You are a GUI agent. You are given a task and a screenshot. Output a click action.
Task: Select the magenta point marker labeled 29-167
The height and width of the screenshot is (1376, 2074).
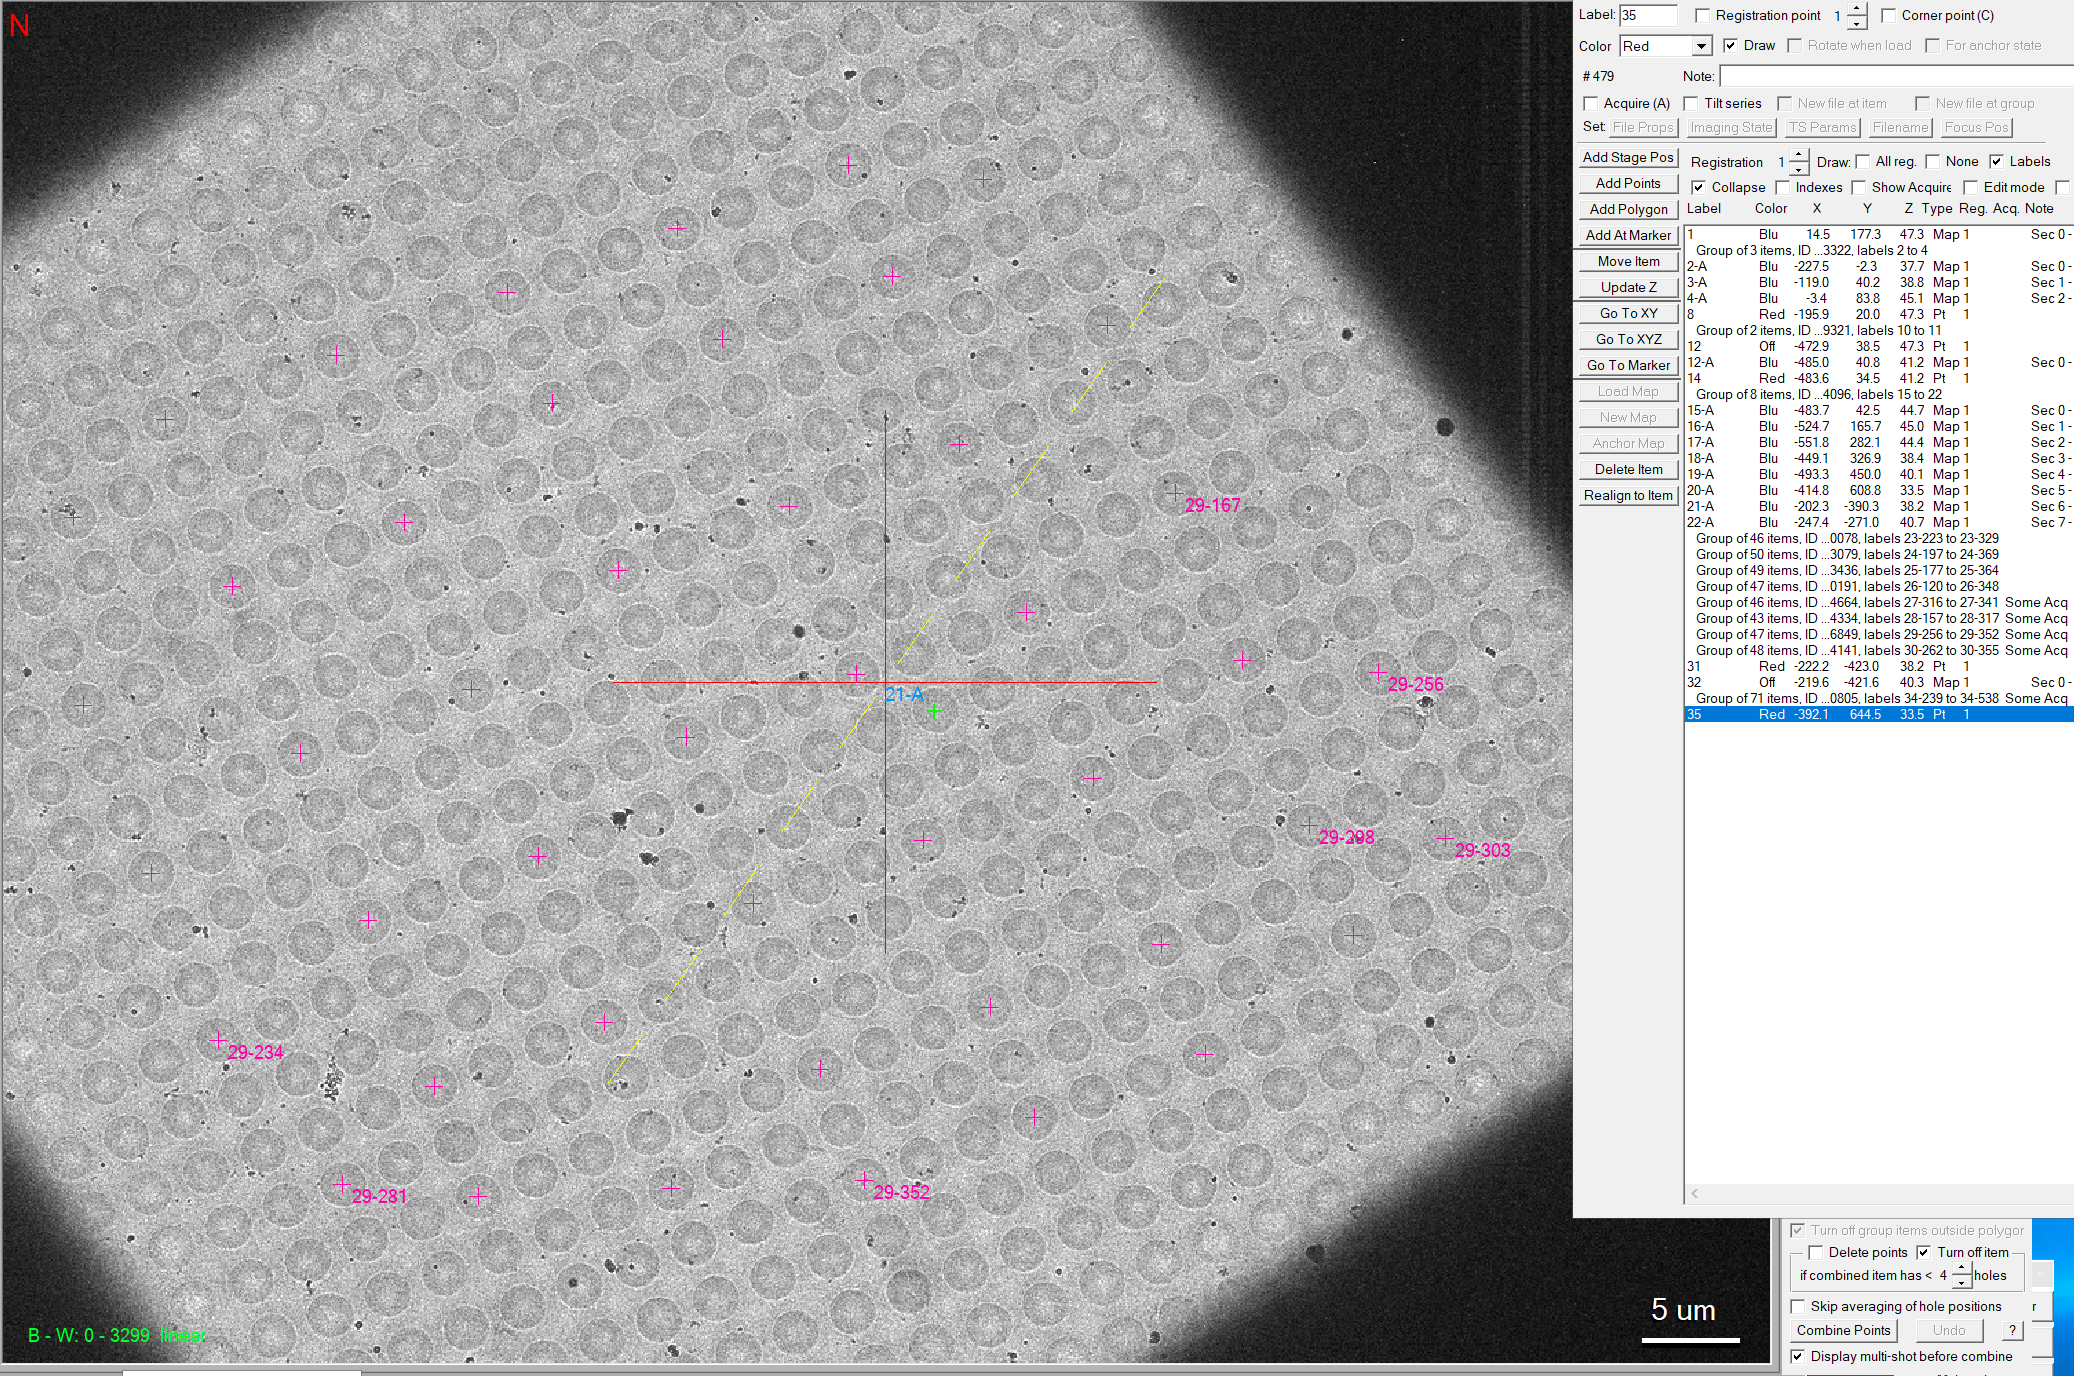[1174, 493]
